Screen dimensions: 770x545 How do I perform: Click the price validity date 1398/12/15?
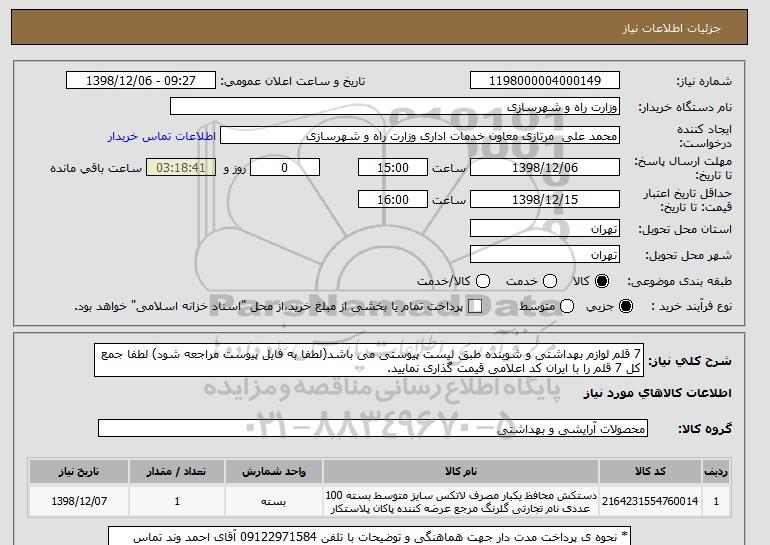point(545,199)
